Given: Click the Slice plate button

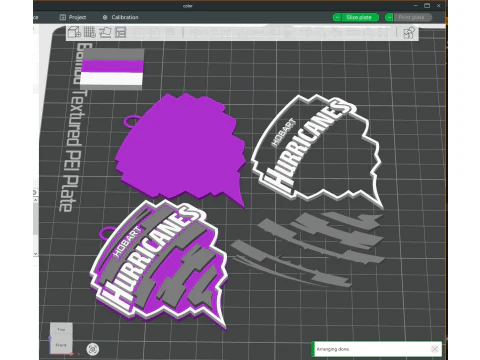Looking at the screenshot, I should pos(360,17).
